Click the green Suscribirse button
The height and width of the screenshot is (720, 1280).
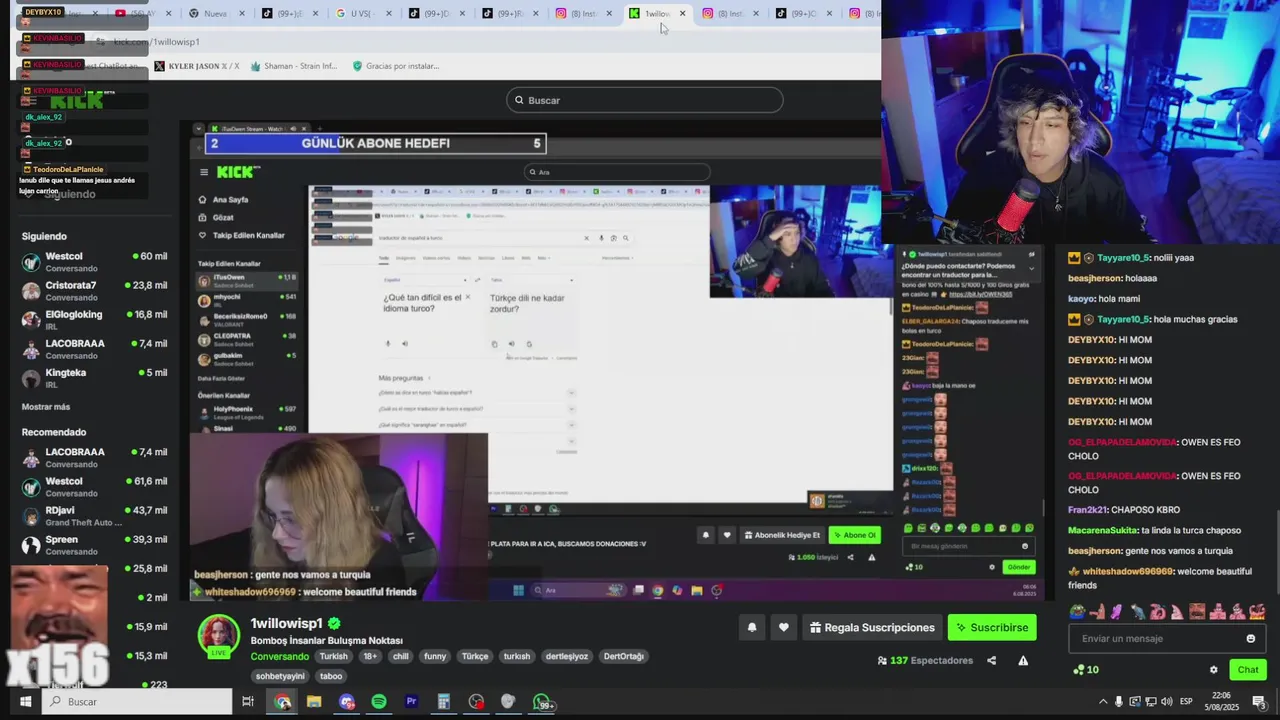coord(992,628)
